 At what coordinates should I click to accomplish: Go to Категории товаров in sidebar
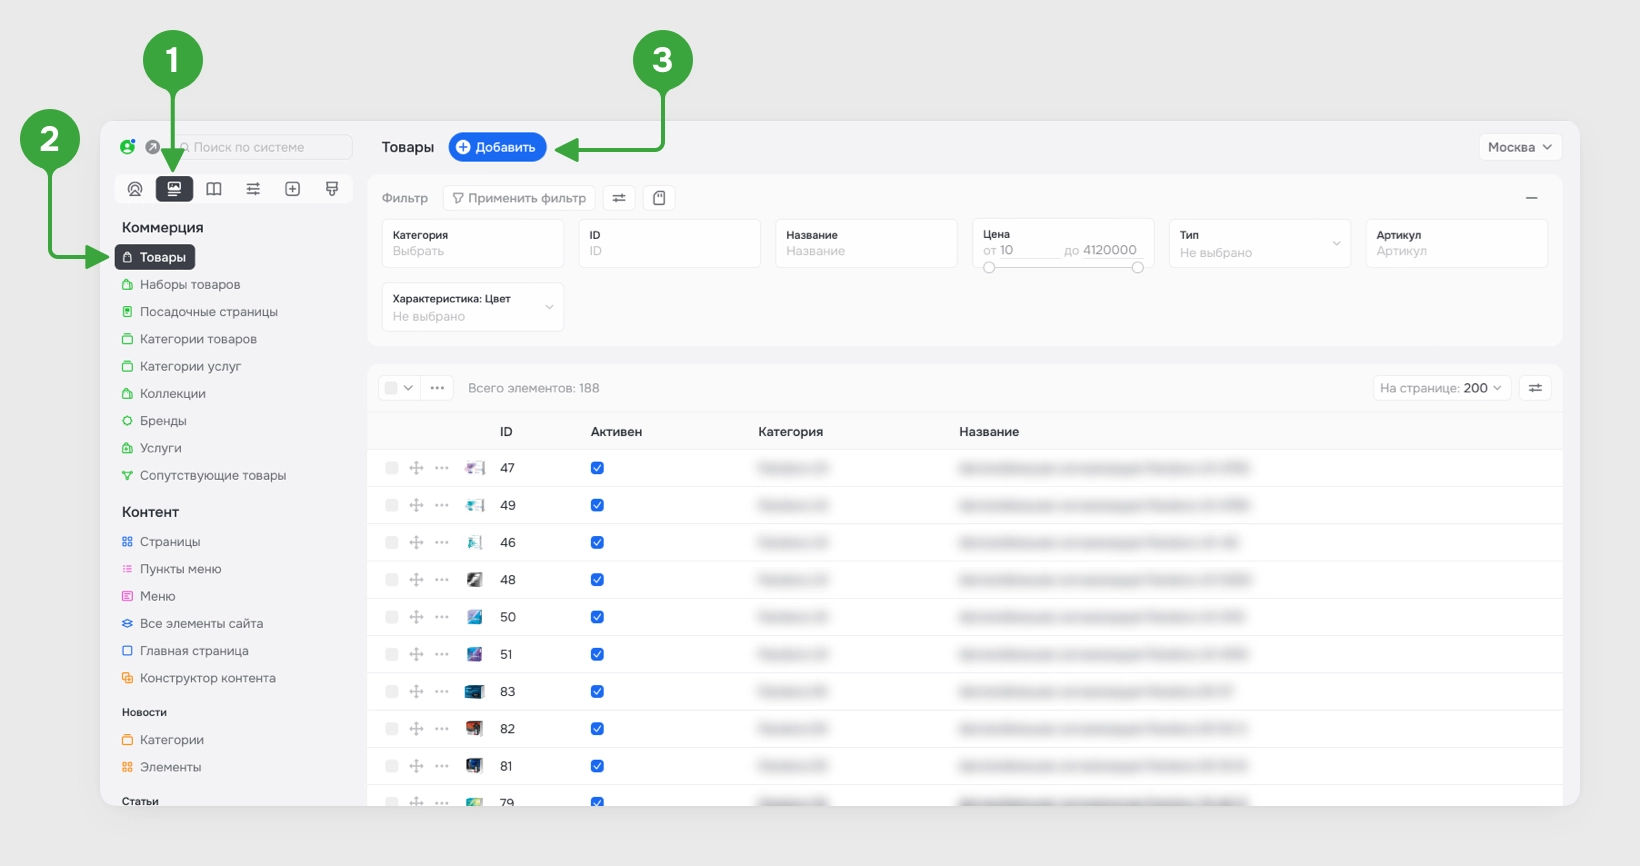coord(198,339)
